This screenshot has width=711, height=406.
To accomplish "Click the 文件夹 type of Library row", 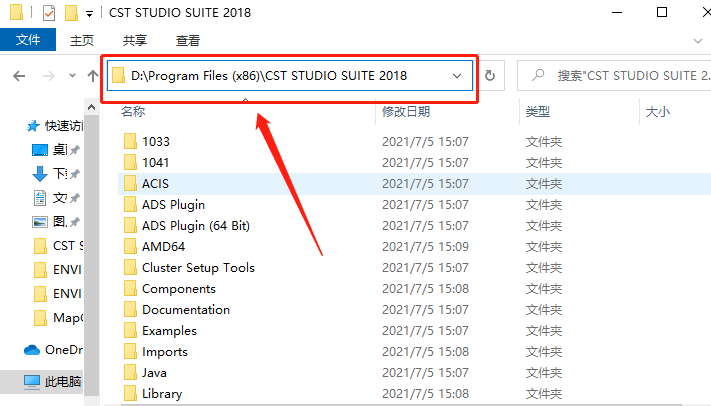I will point(544,394).
